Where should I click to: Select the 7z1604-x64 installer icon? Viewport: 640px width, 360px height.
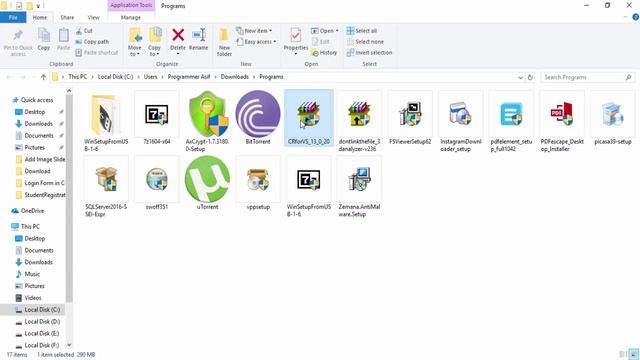point(157,114)
